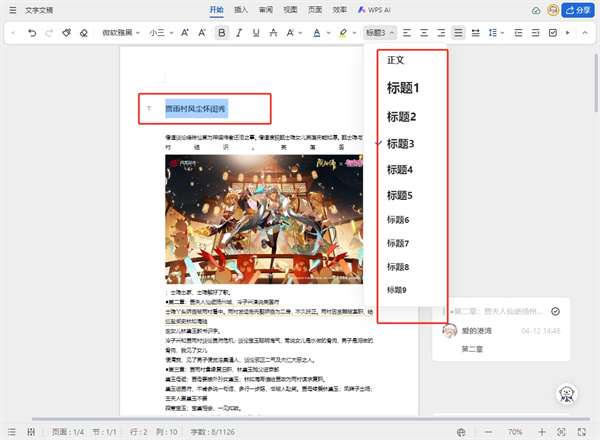The height and width of the screenshot is (440, 600).
Task: Switch to the 插入 tab
Action: (x=241, y=10)
